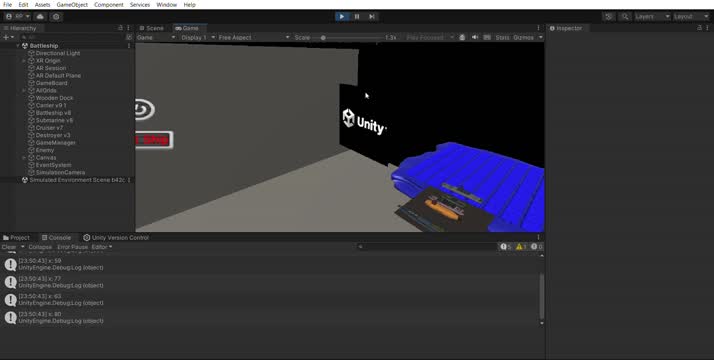The height and width of the screenshot is (360, 714).
Task: Expand the Canvas object in Hierarchy
Action: (x=24, y=157)
